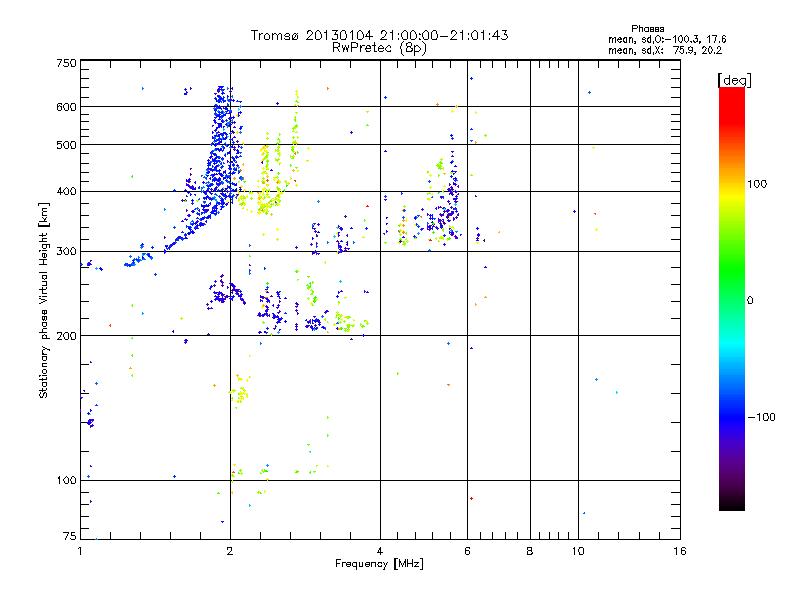Click the x-axis tick label '16'

680,551
